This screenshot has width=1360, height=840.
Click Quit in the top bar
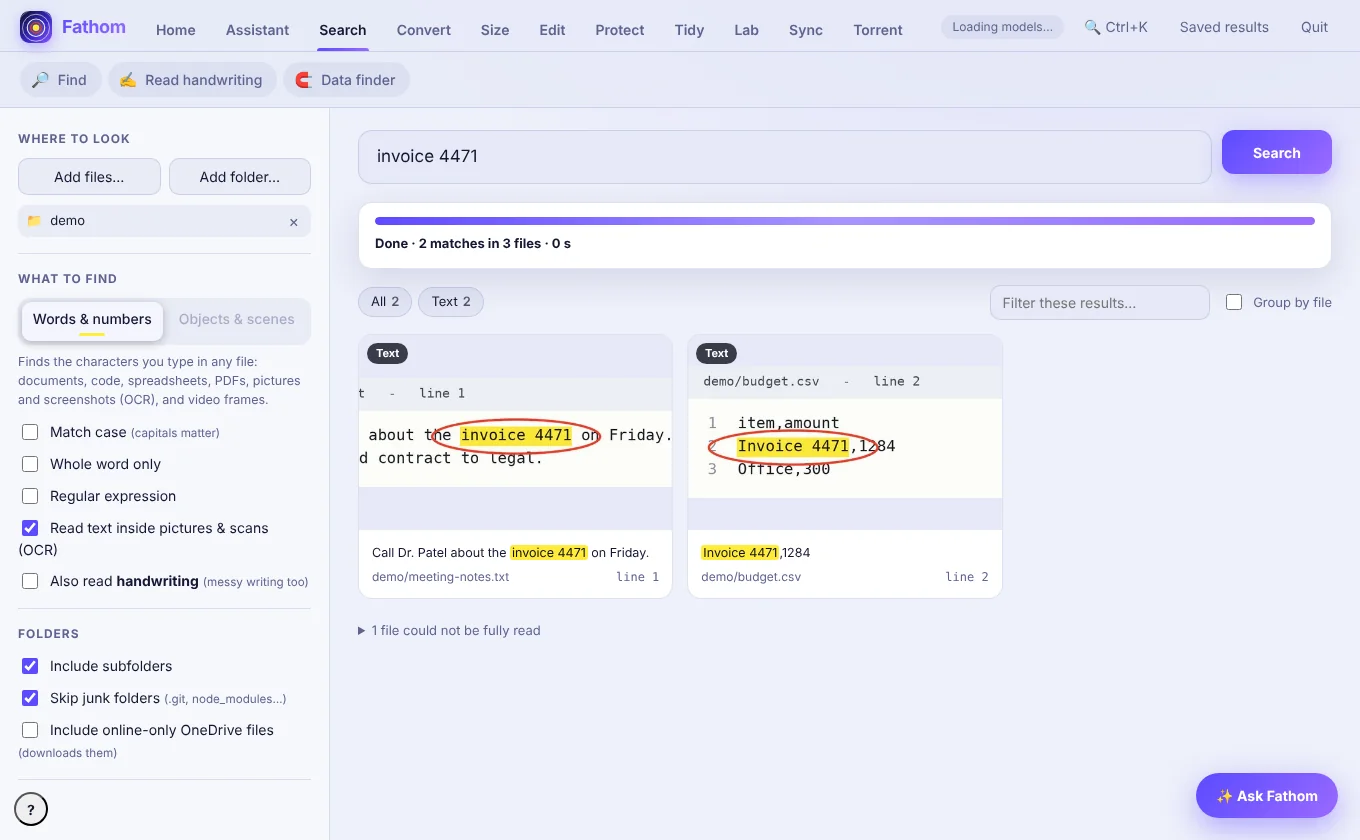click(1315, 27)
